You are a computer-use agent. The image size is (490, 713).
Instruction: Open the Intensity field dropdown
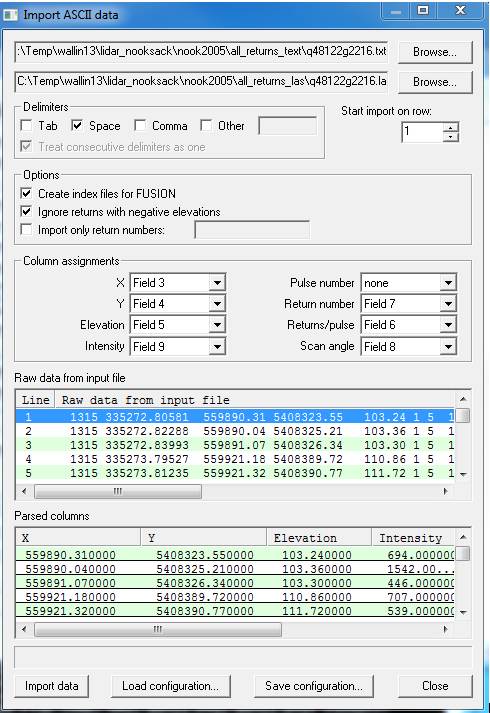click(x=217, y=346)
